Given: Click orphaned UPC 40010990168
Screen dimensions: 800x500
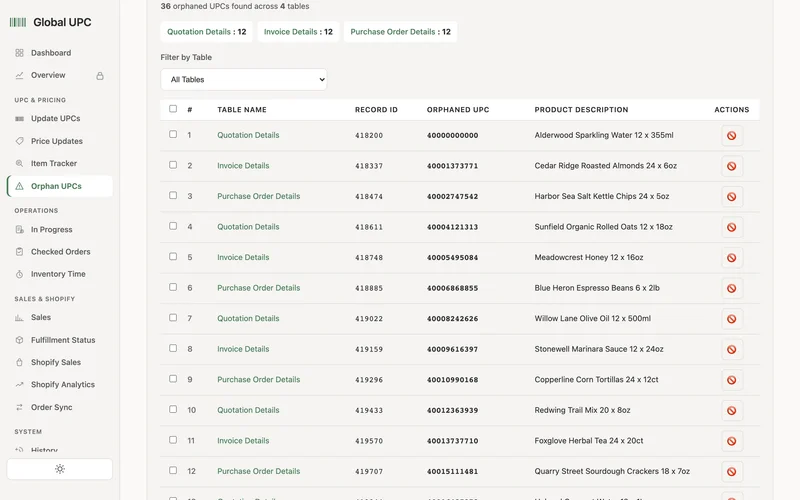Looking at the screenshot, I should (x=453, y=380).
